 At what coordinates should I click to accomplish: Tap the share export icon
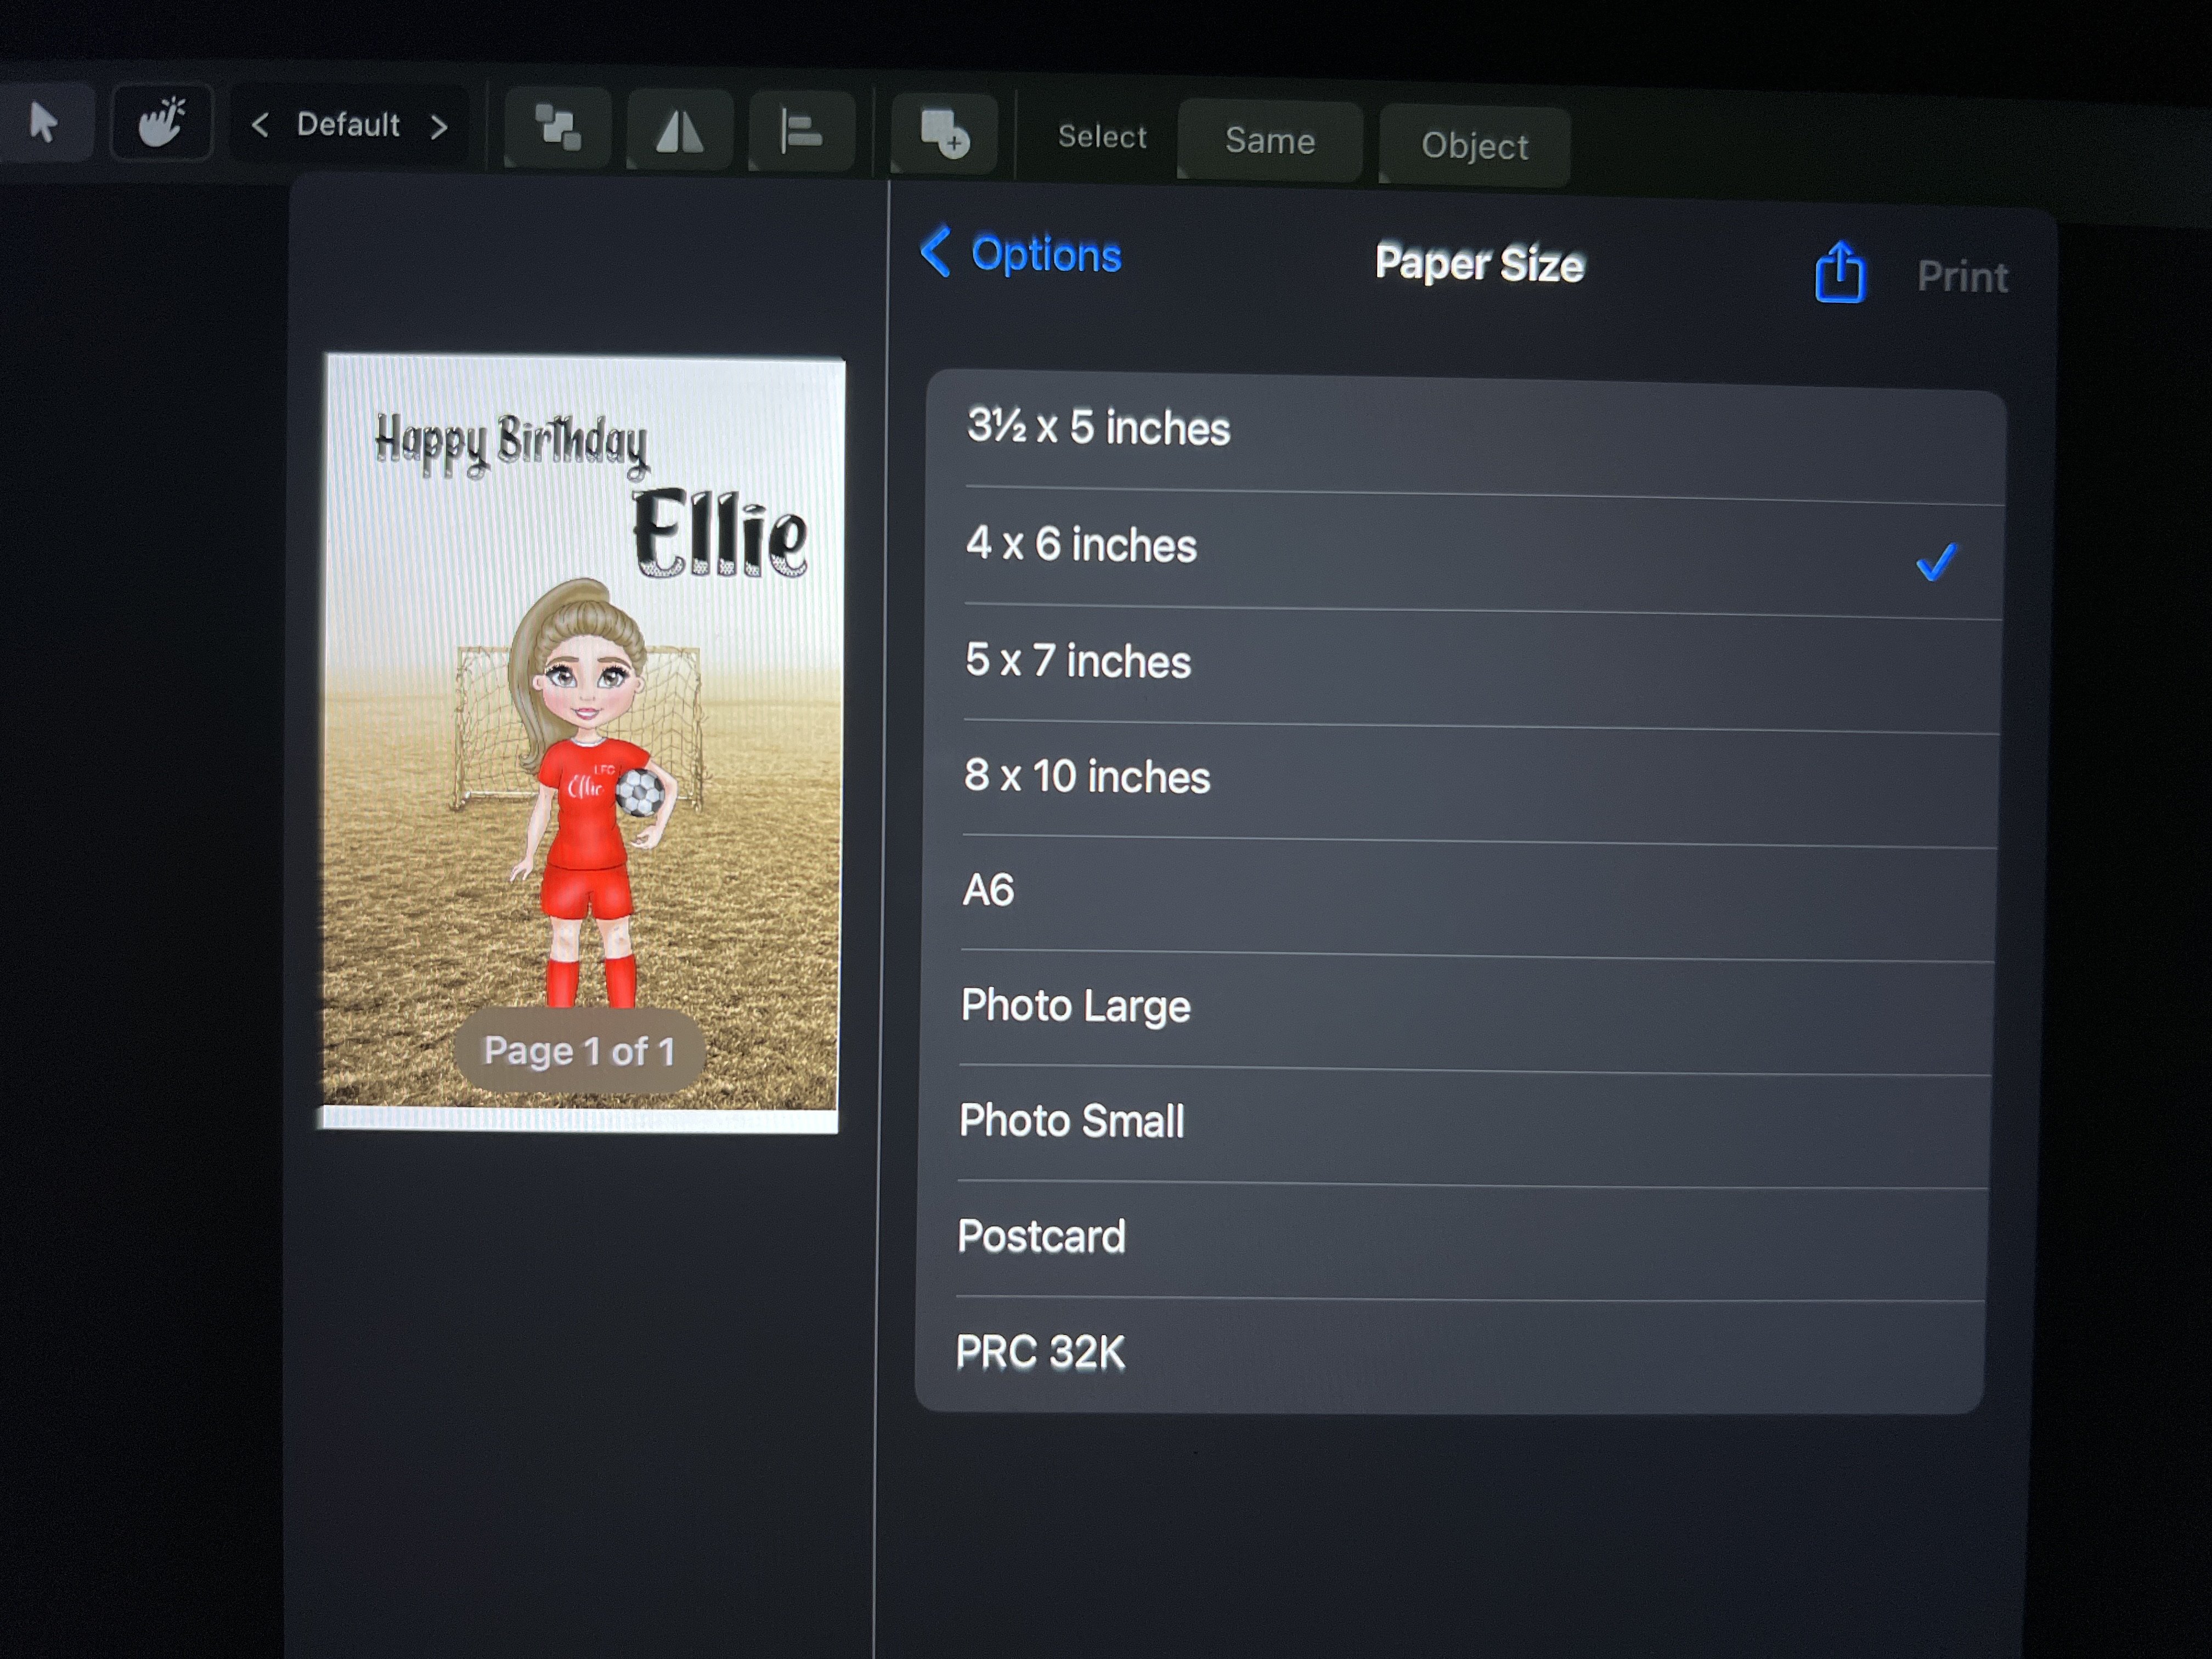tap(1840, 272)
